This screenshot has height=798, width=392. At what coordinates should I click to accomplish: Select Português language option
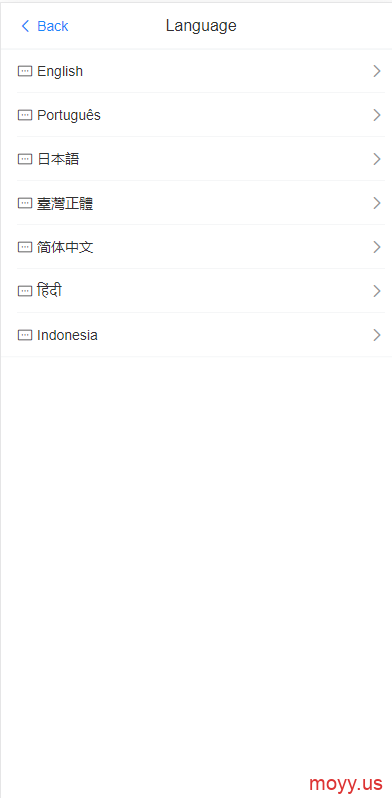pos(196,115)
